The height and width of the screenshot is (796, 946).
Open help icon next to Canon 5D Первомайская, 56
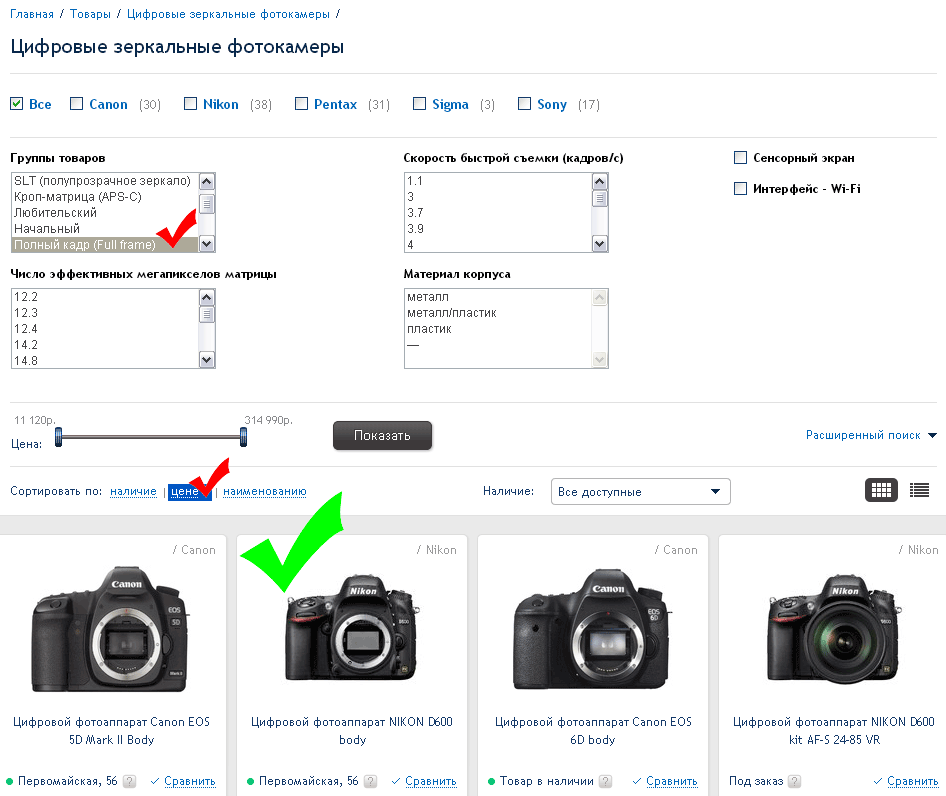coord(129,781)
